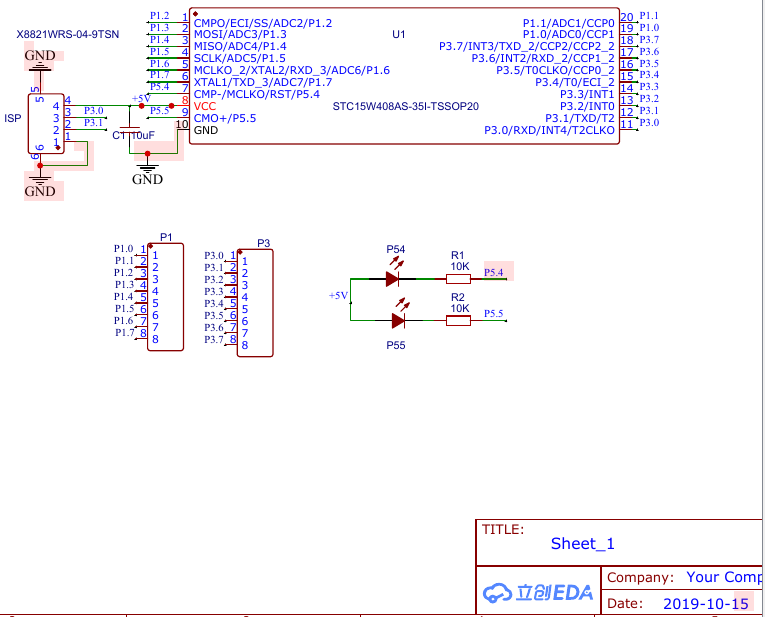Image resolution: width=765 pixels, height=617 pixels.
Task: Click the P55 designator text
Action: point(396,345)
